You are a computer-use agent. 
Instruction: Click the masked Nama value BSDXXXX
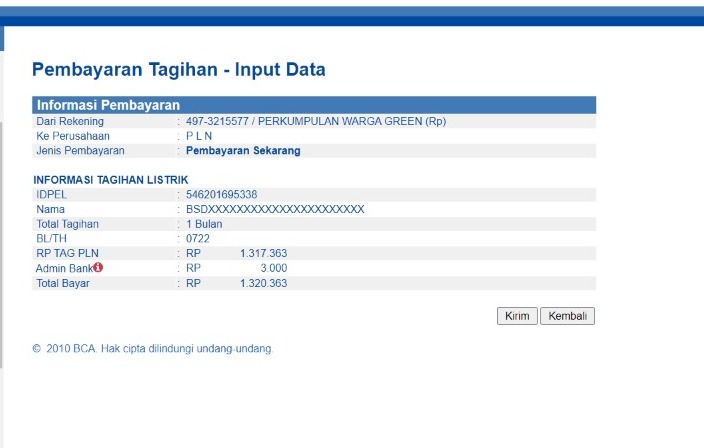point(275,209)
